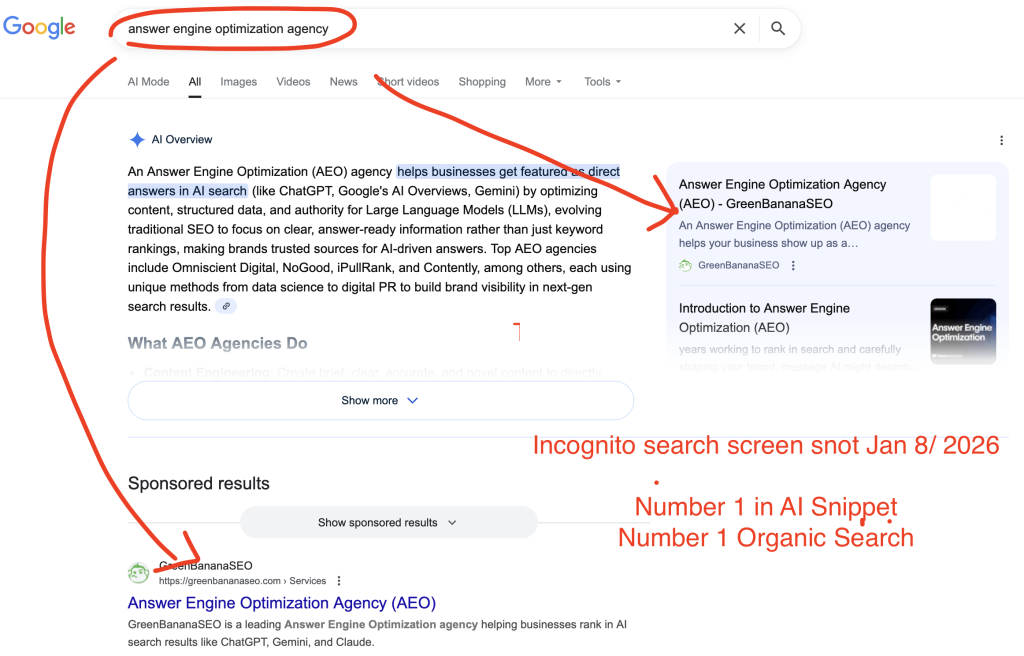Click the Answer Engine Optimization video thumbnail
1024x656 pixels.
click(963, 331)
